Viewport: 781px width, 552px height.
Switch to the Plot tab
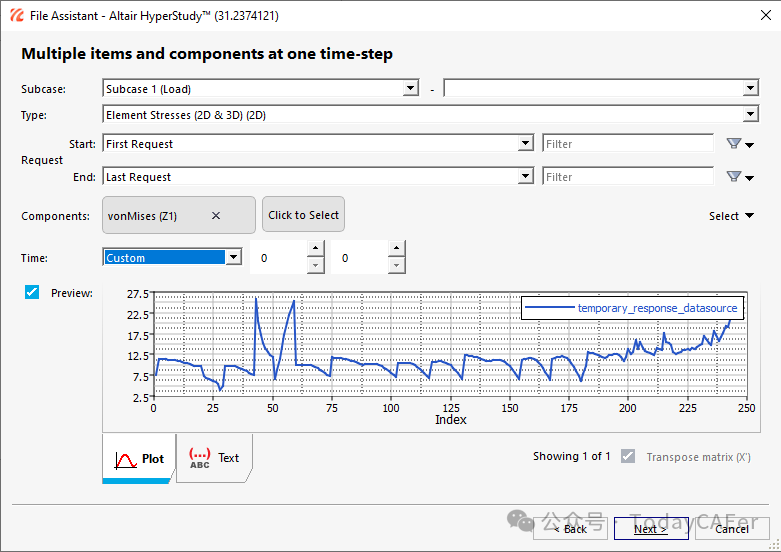(139, 459)
